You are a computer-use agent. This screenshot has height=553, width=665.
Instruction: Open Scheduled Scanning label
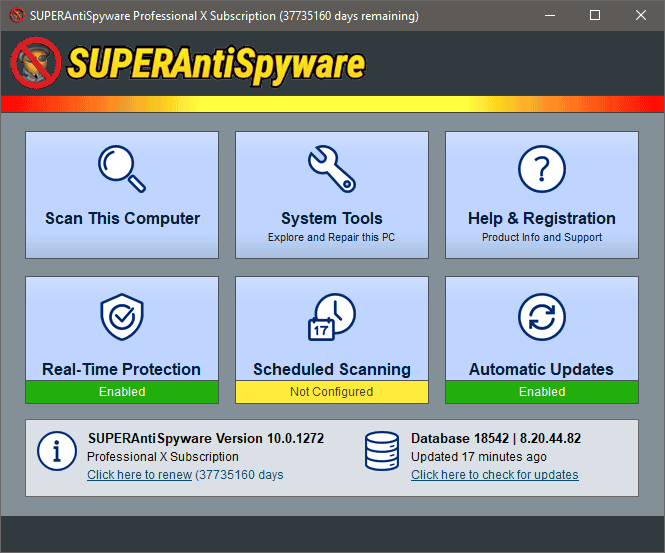pos(332,369)
